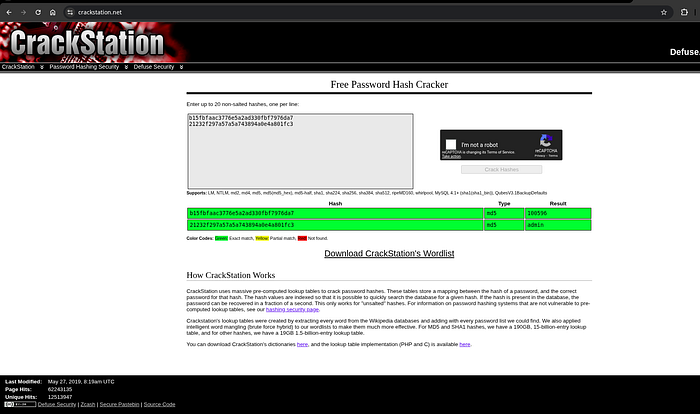700x414 pixels.
Task: Click the Last Modified date in footer
Action: pyautogui.click(x=81, y=382)
